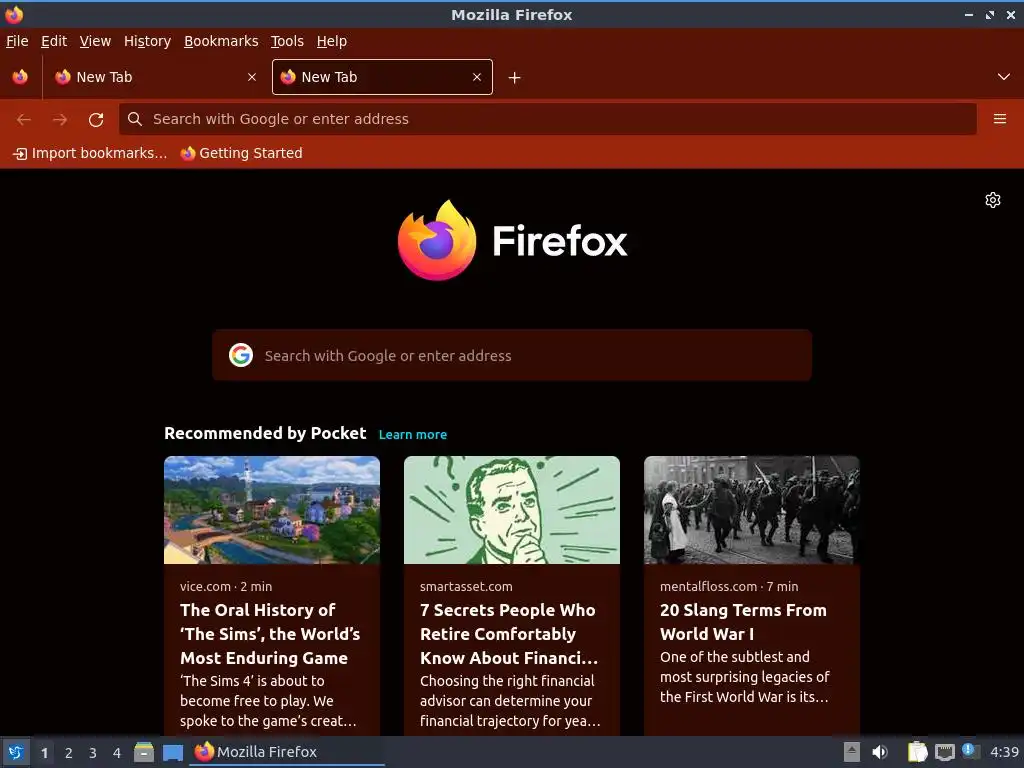
Task: Focus the center Google search box
Action: pos(512,355)
